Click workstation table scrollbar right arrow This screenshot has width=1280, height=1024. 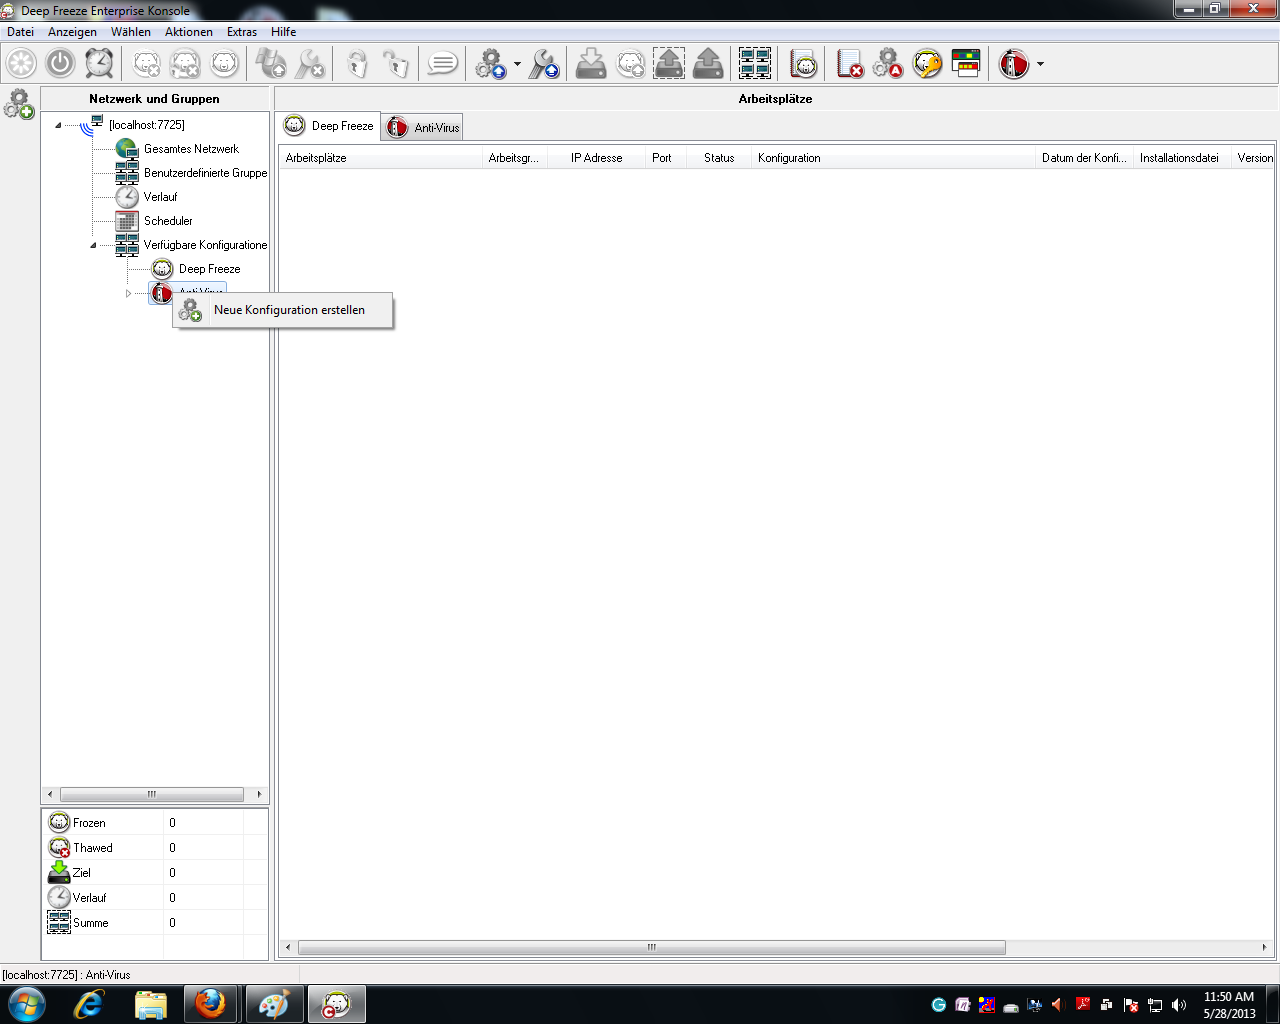tap(1264, 947)
